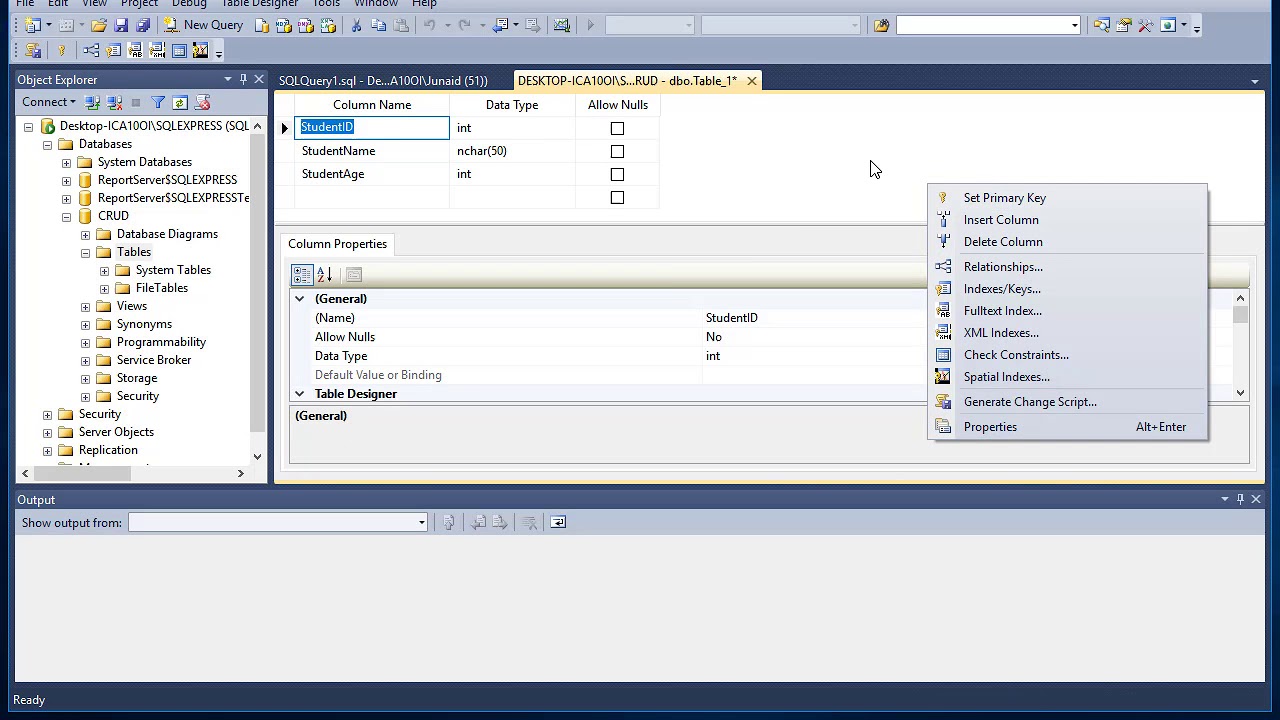Screen dimensions: 1280x720
Task: Click the Toolbox wrench icon
Action: 1145,25
